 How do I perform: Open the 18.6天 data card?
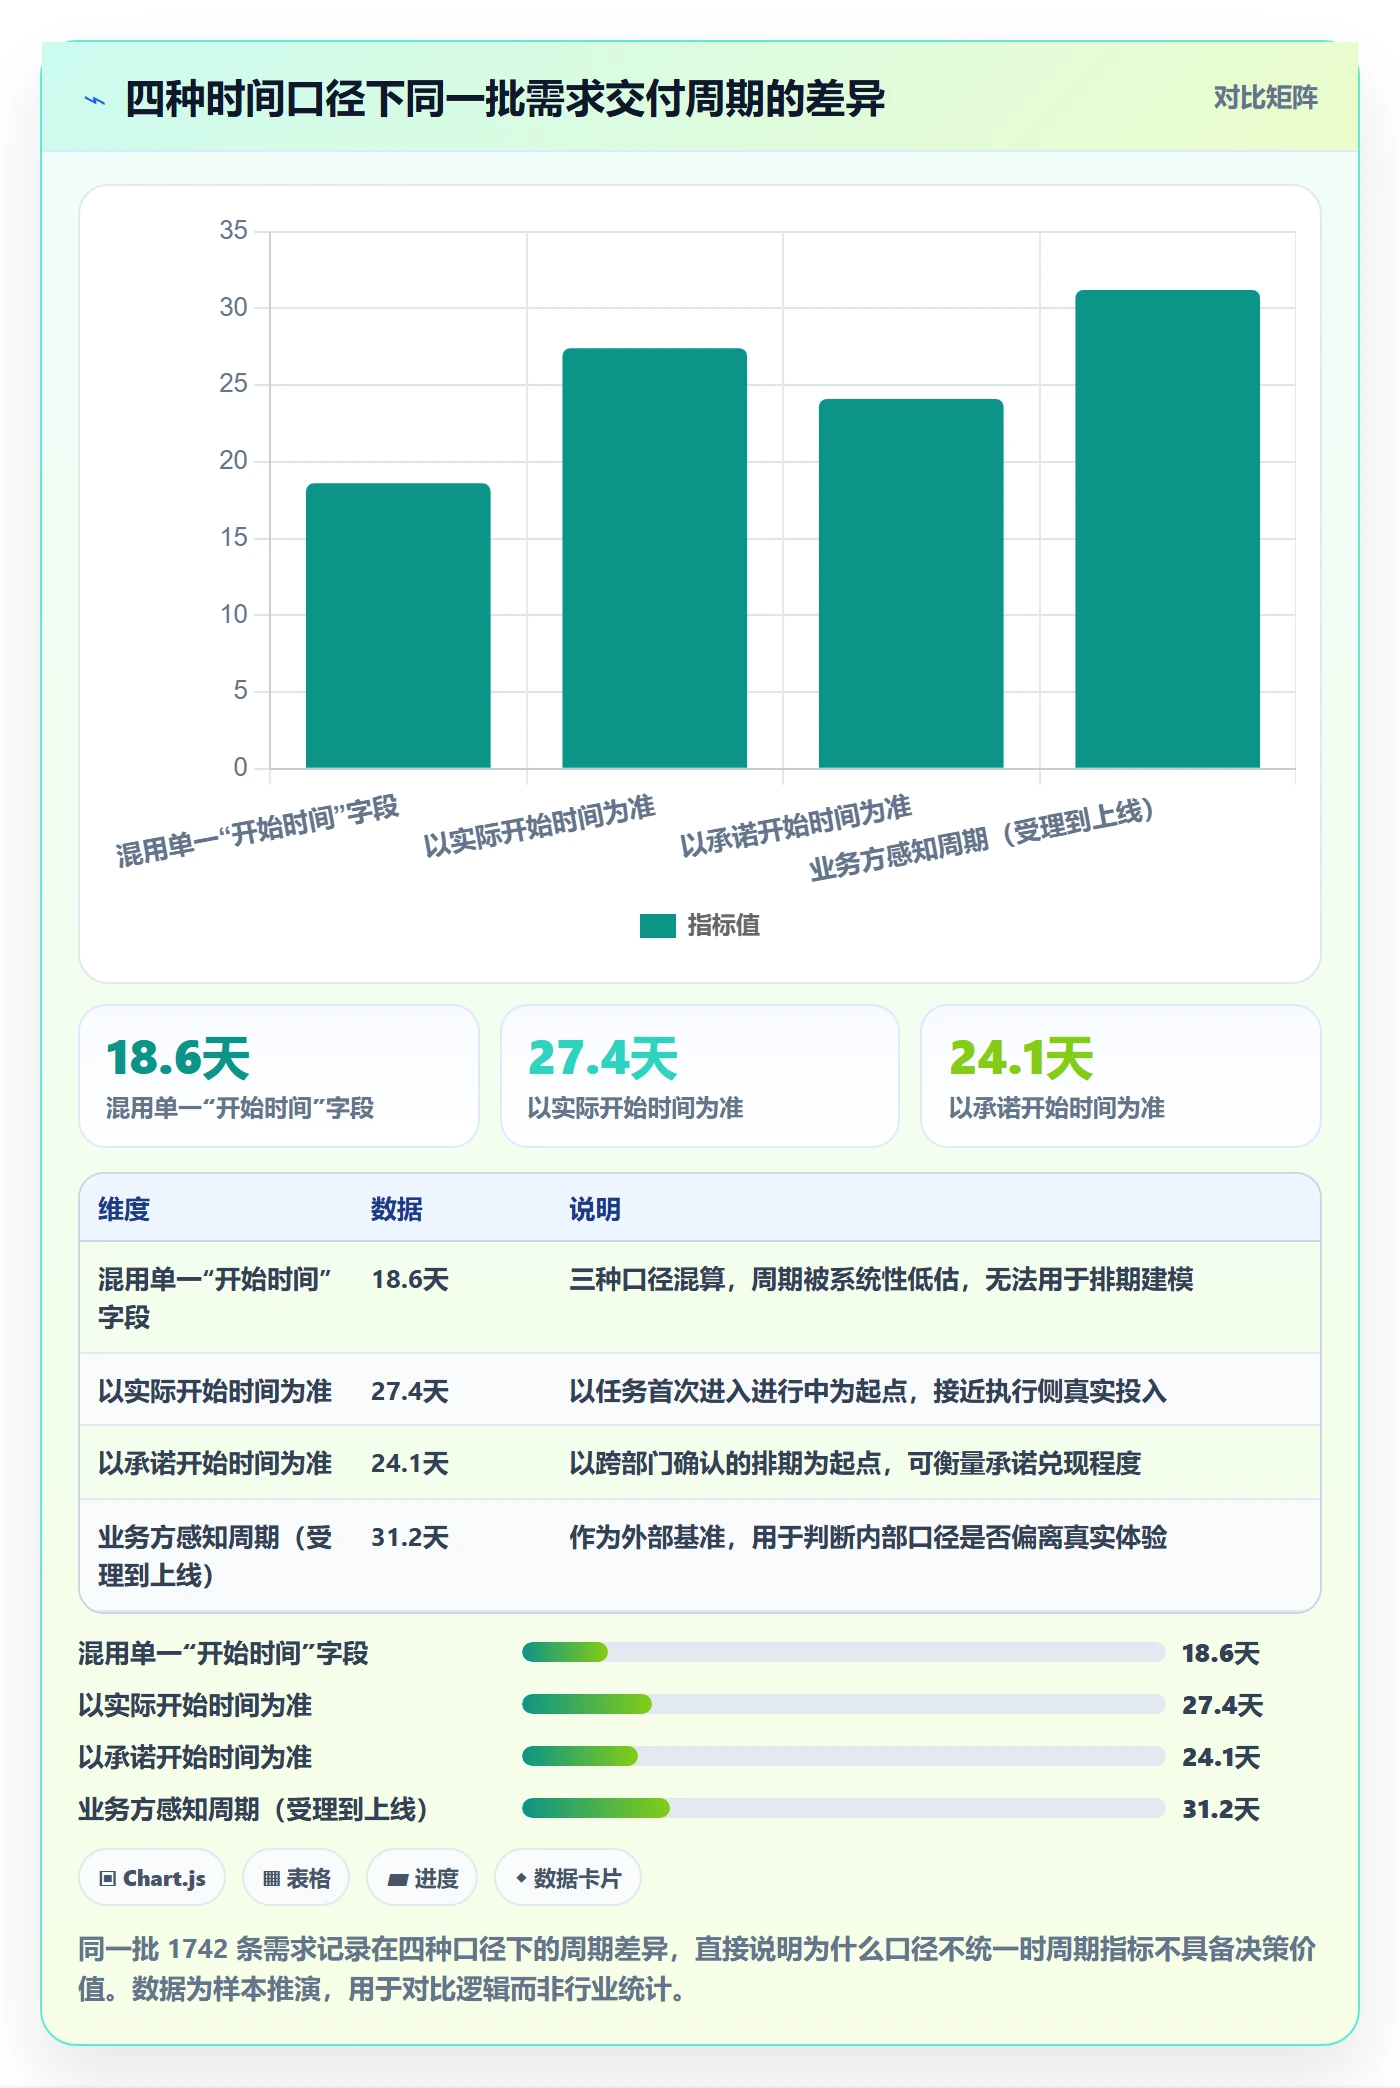coord(279,1076)
